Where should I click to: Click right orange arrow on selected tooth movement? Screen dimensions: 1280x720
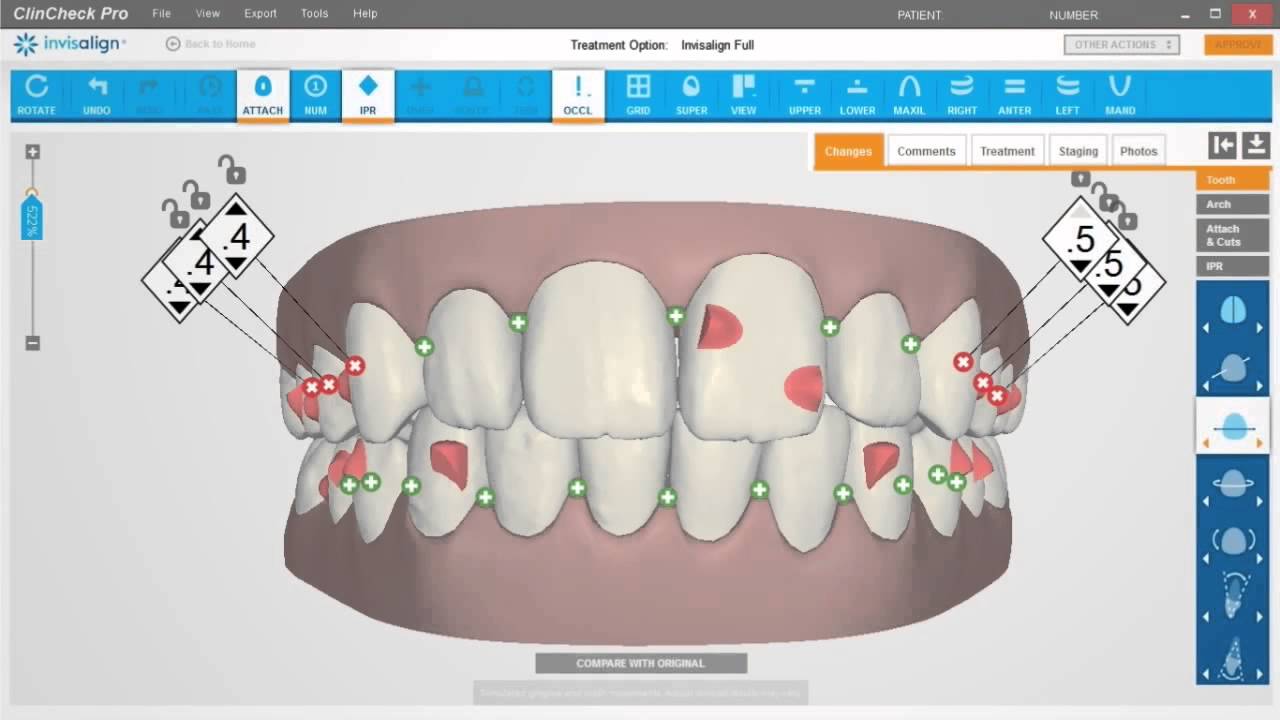click(x=1259, y=443)
